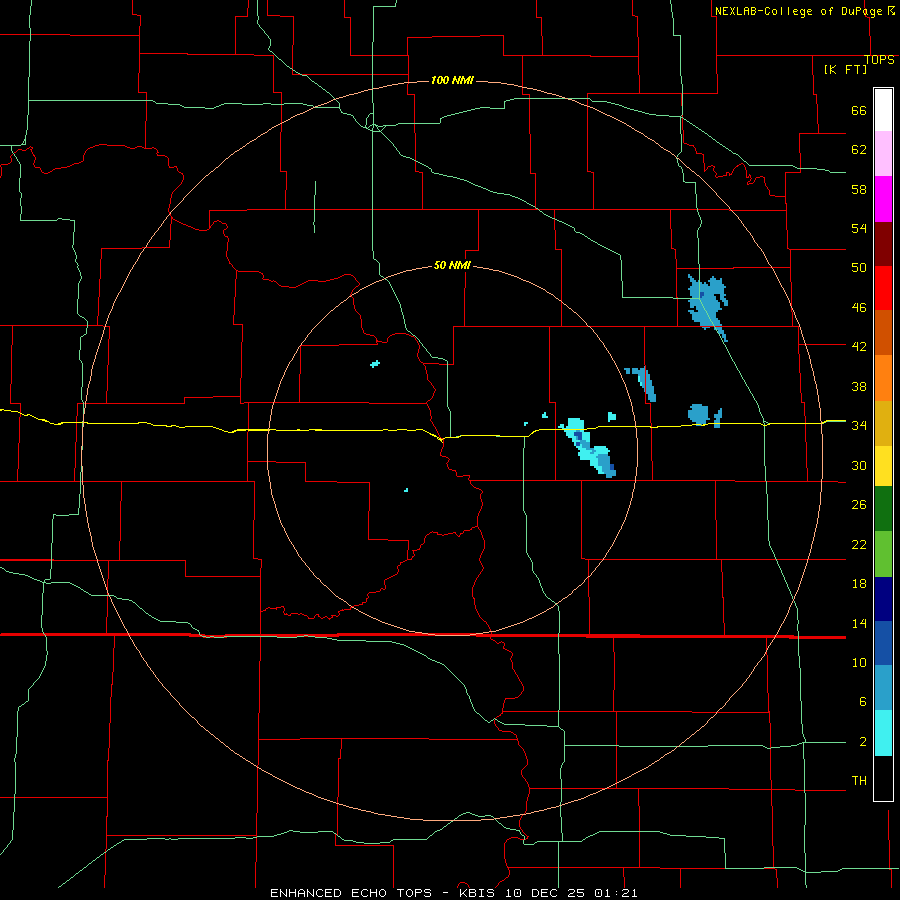Select the dark red legend color block

pyautogui.click(x=883, y=243)
